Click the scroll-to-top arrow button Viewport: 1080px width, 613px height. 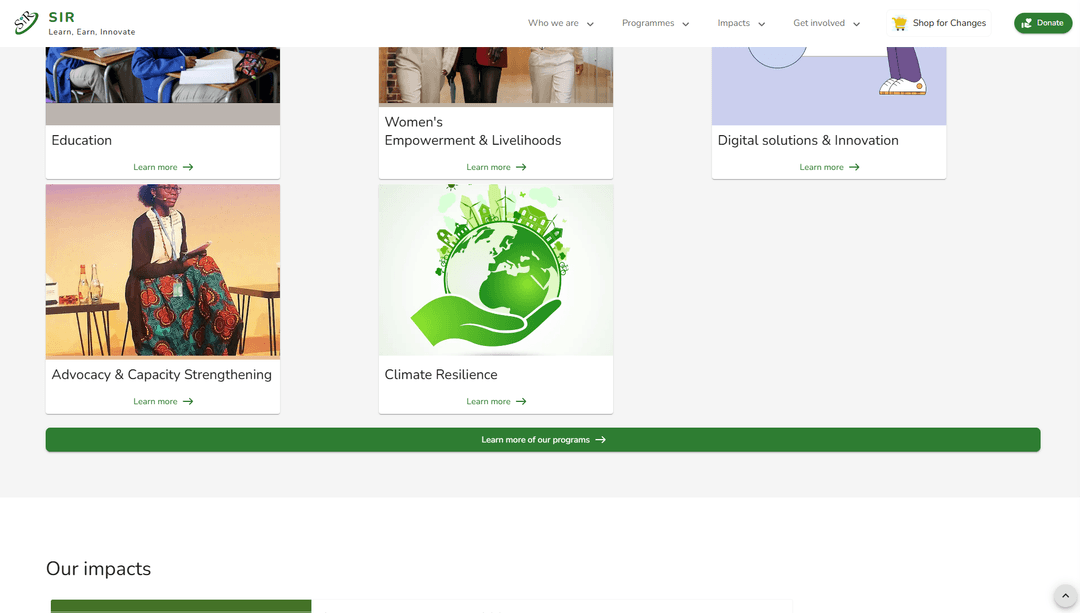[1064, 597]
